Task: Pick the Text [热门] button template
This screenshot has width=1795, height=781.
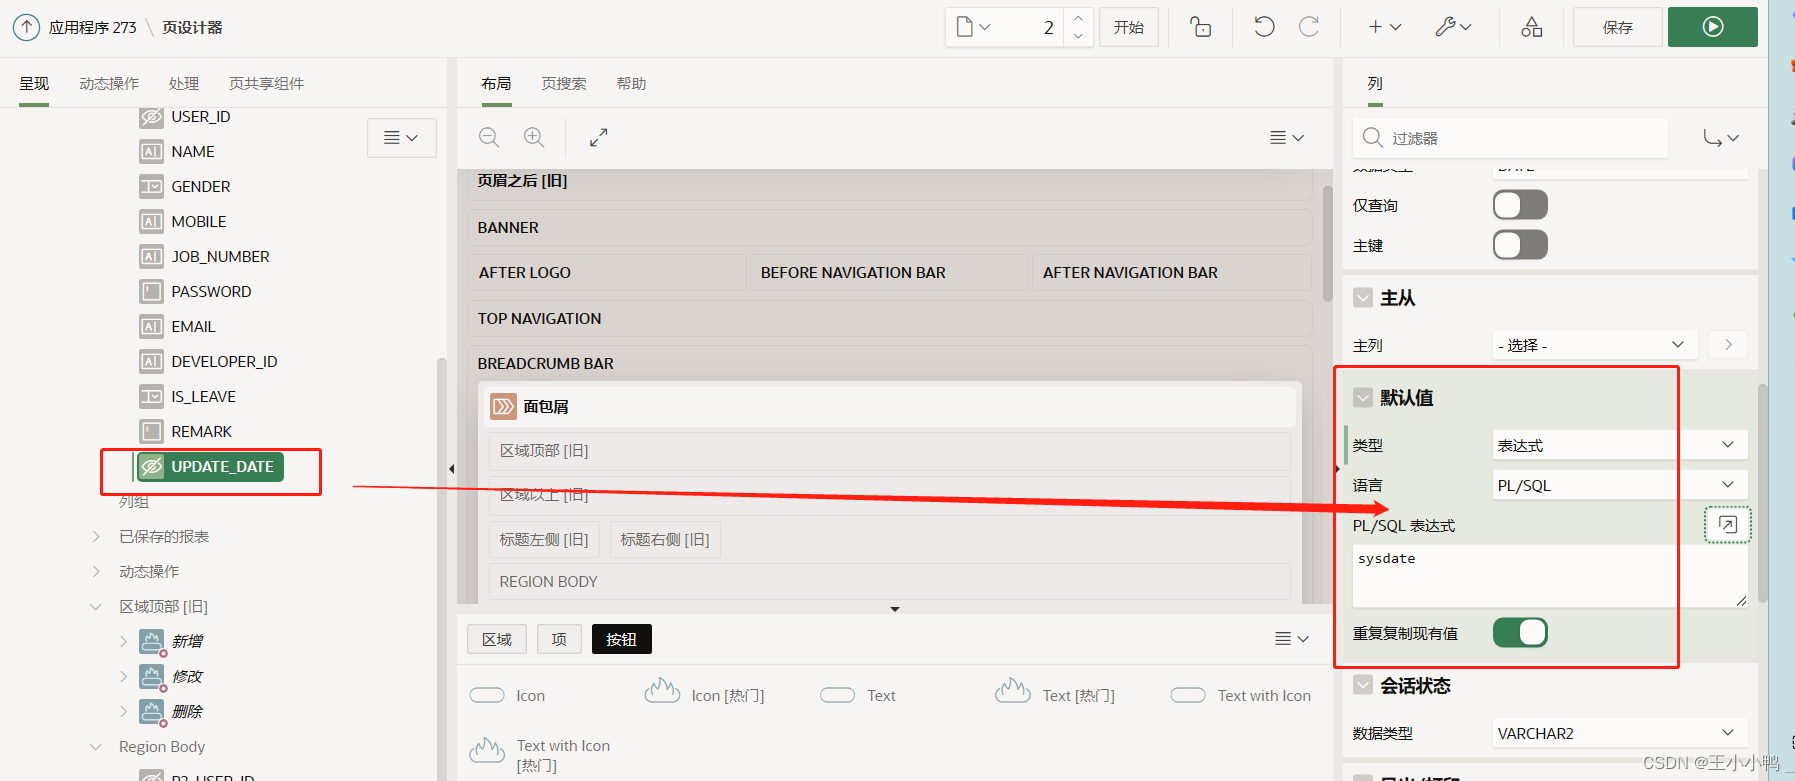Action: click(1055, 694)
